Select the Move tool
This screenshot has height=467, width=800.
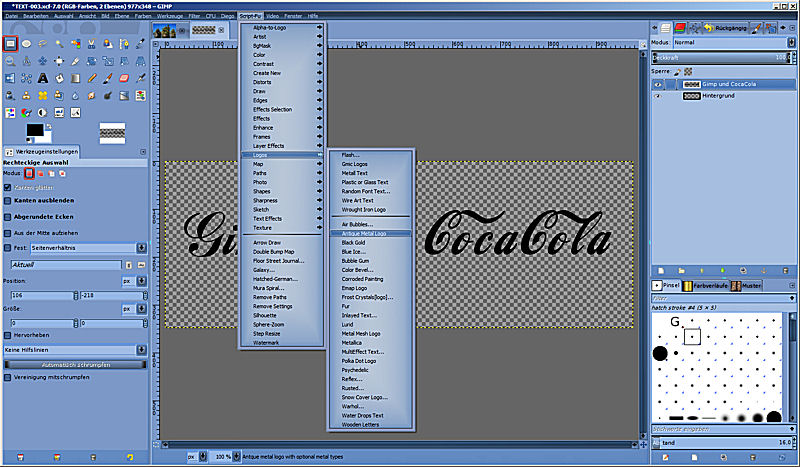pos(43,61)
